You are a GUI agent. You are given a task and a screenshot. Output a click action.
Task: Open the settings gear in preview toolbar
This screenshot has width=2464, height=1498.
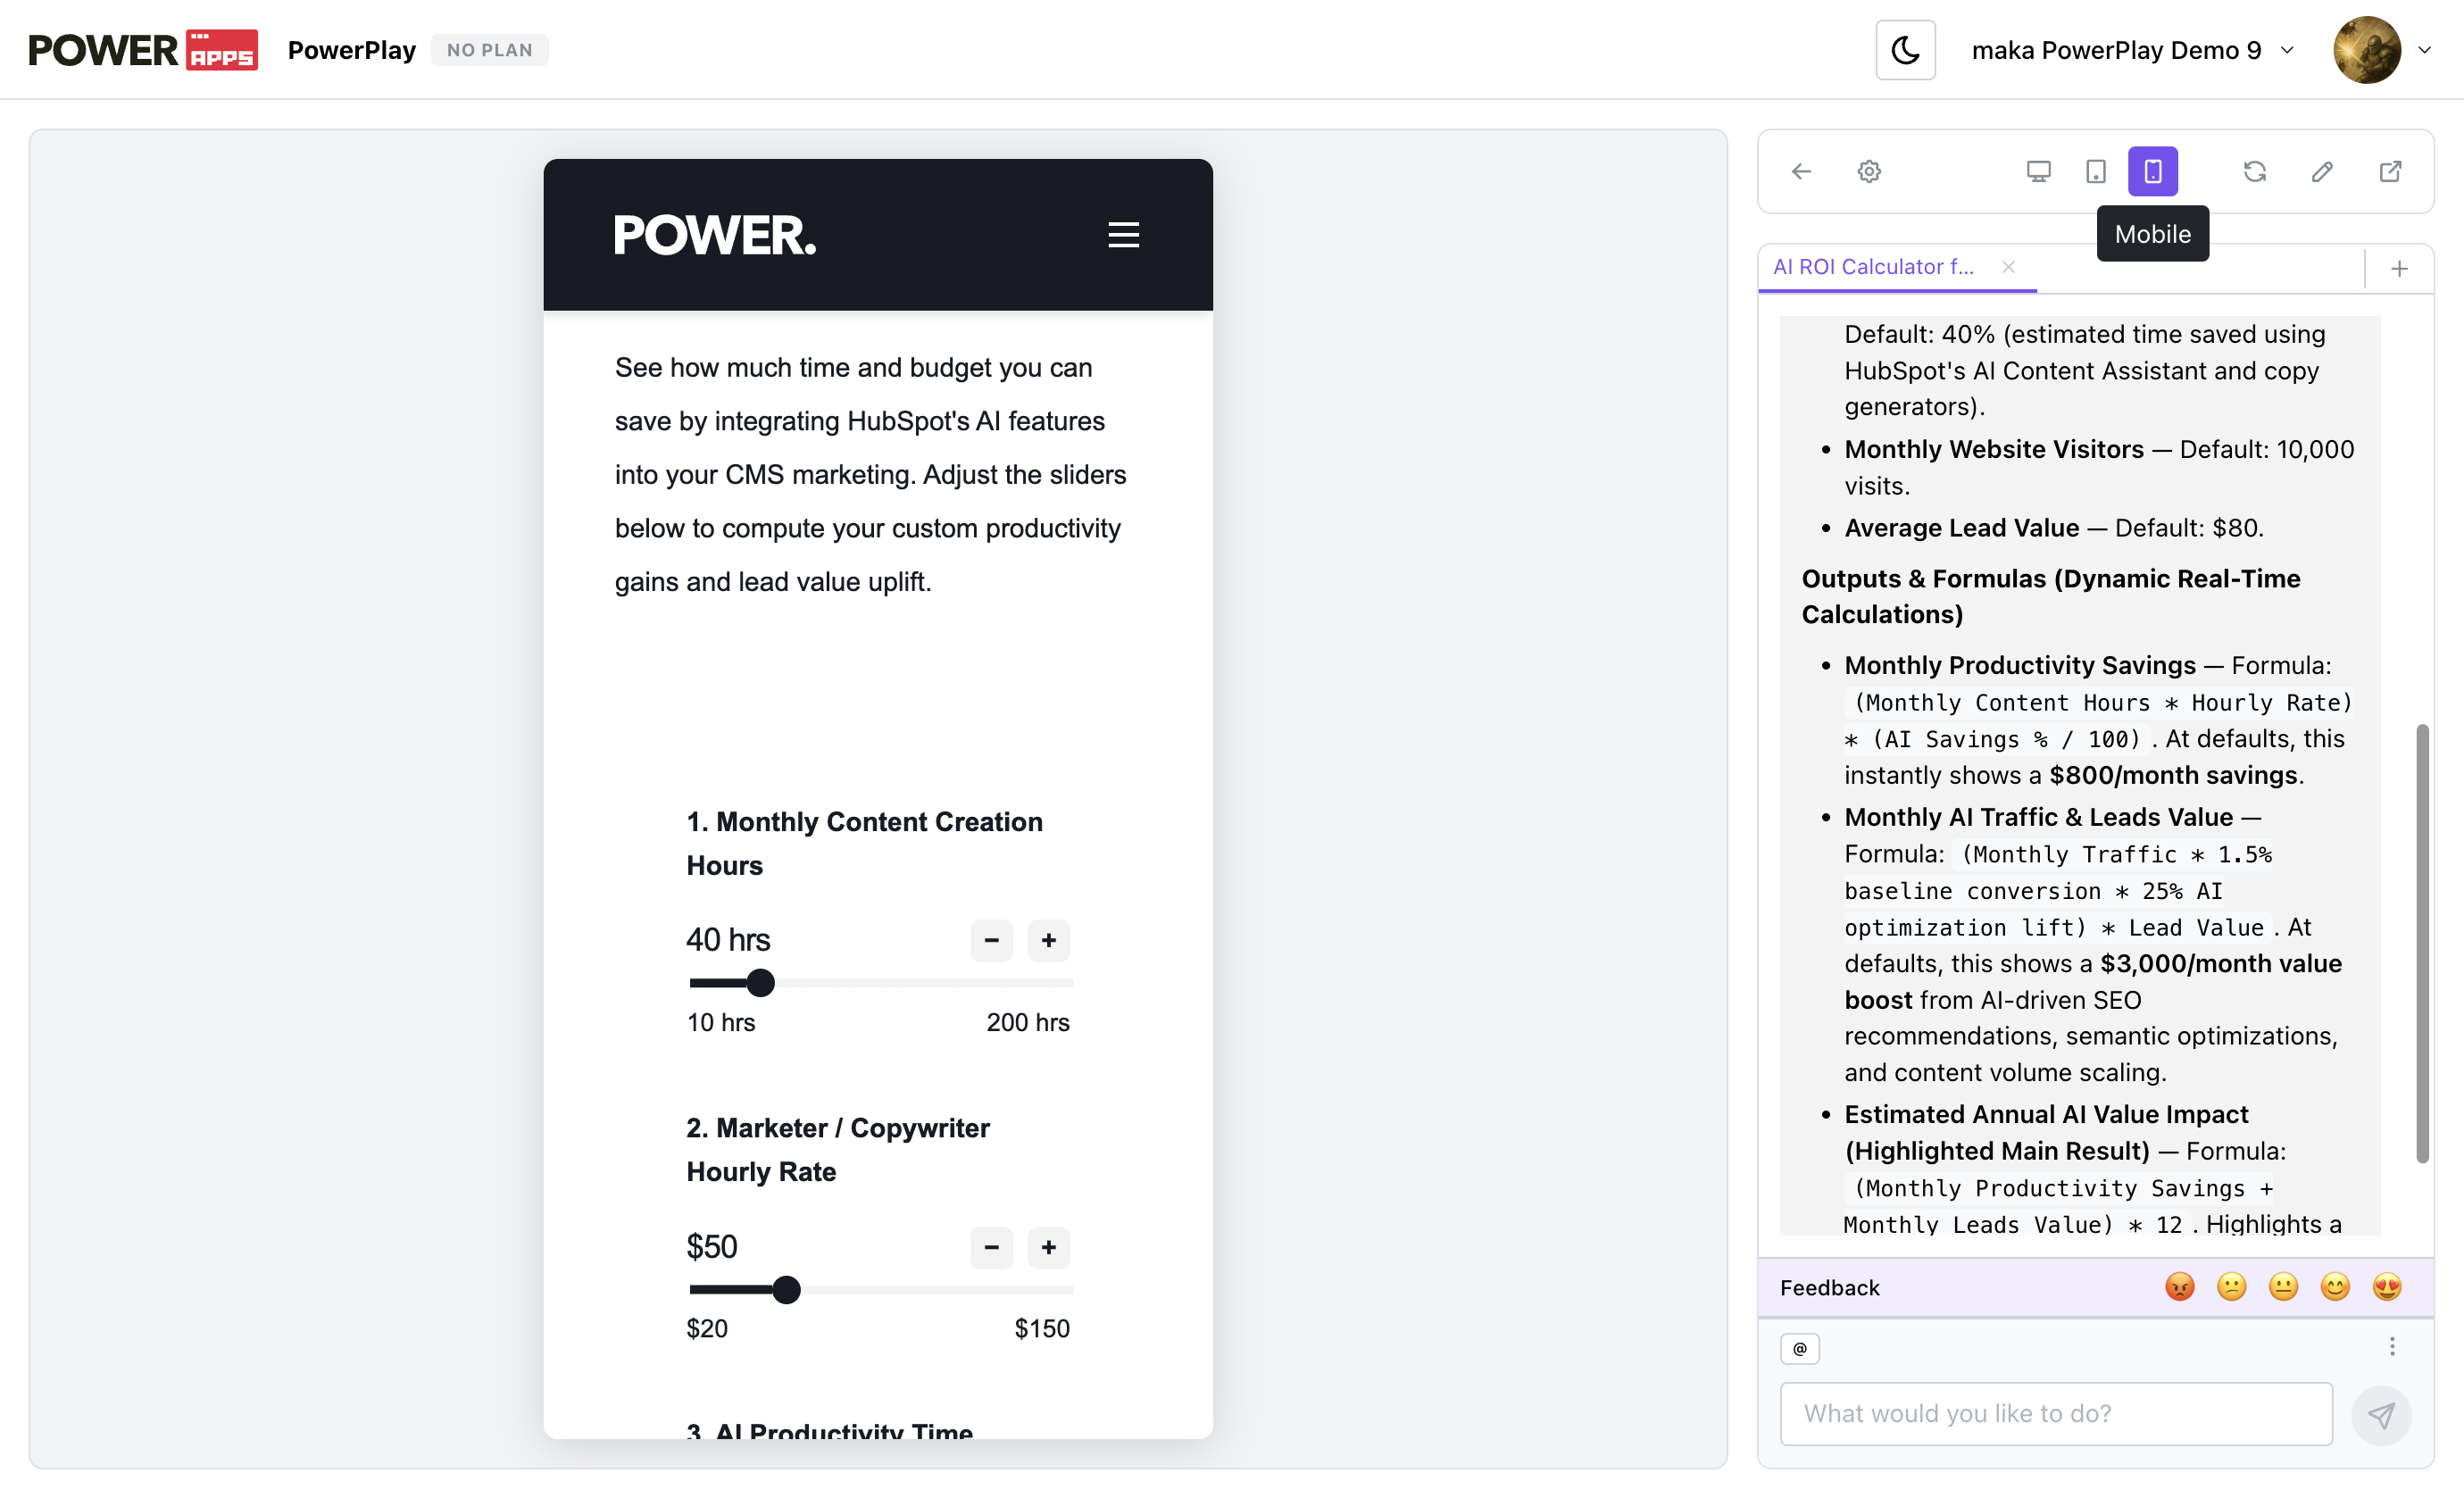pos(1869,172)
